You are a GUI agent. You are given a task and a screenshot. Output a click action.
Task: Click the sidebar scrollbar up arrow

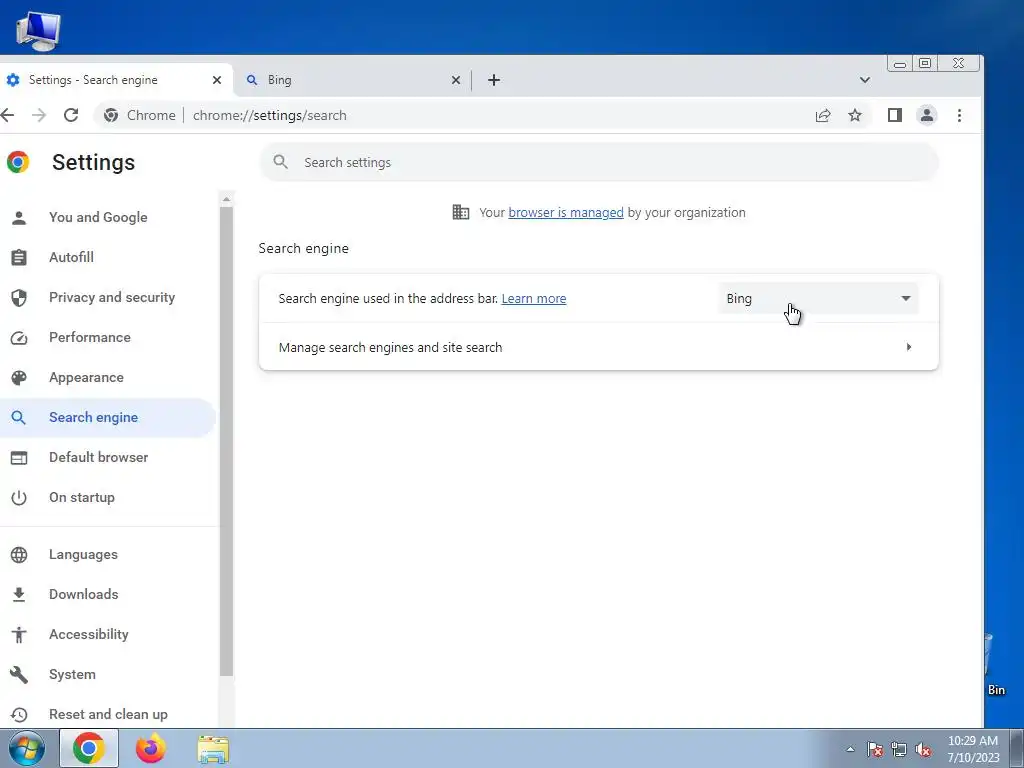tap(227, 199)
